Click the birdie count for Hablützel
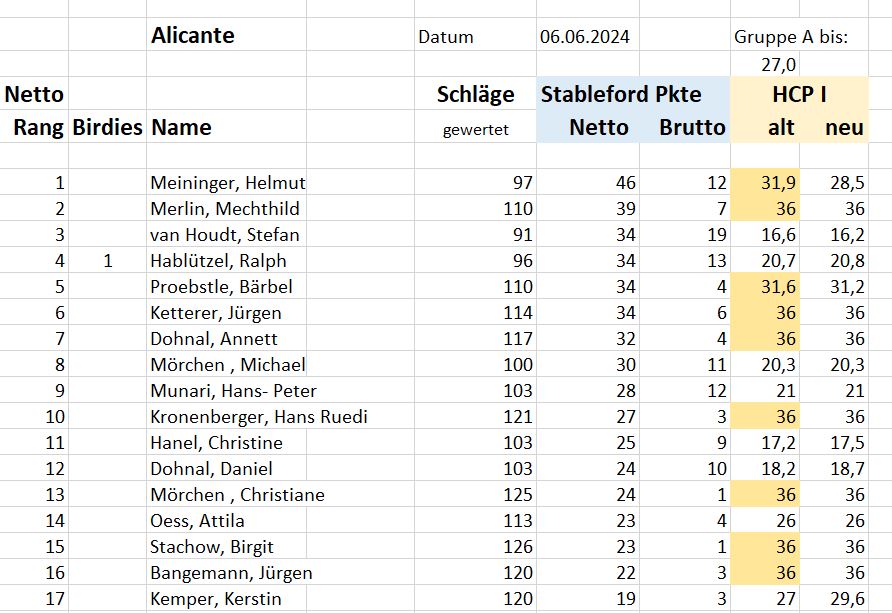This screenshot has width=892, height=613. click(x=108, y=261)
